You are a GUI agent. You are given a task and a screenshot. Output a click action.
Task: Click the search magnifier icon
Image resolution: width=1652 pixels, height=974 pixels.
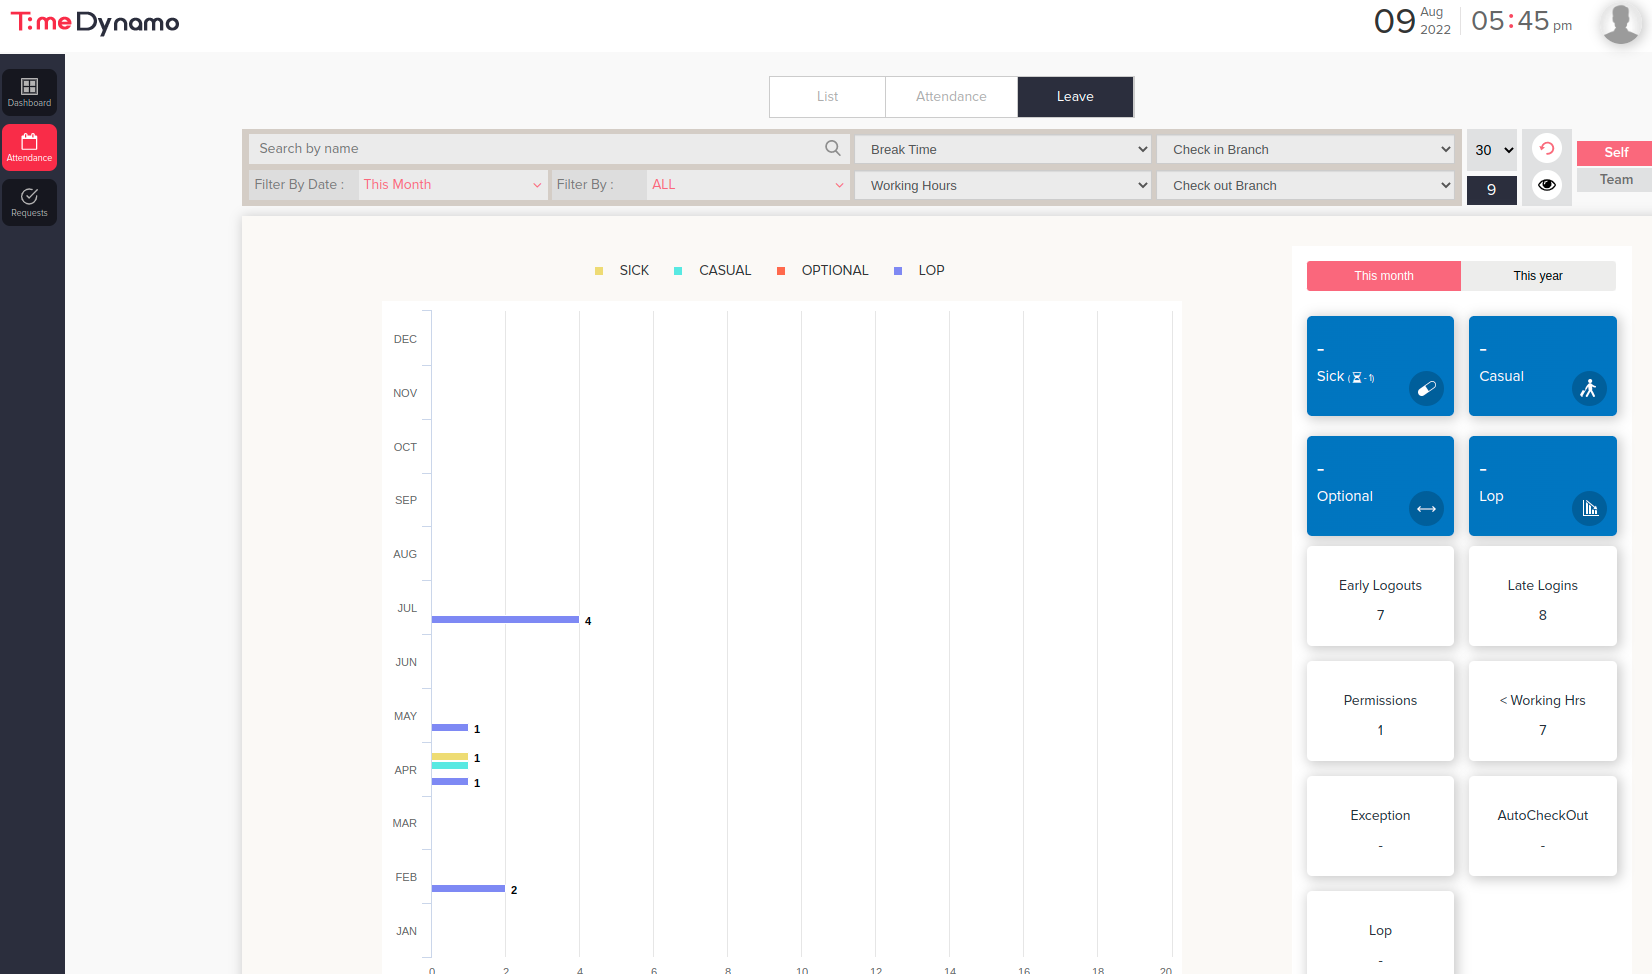[832, 148]
